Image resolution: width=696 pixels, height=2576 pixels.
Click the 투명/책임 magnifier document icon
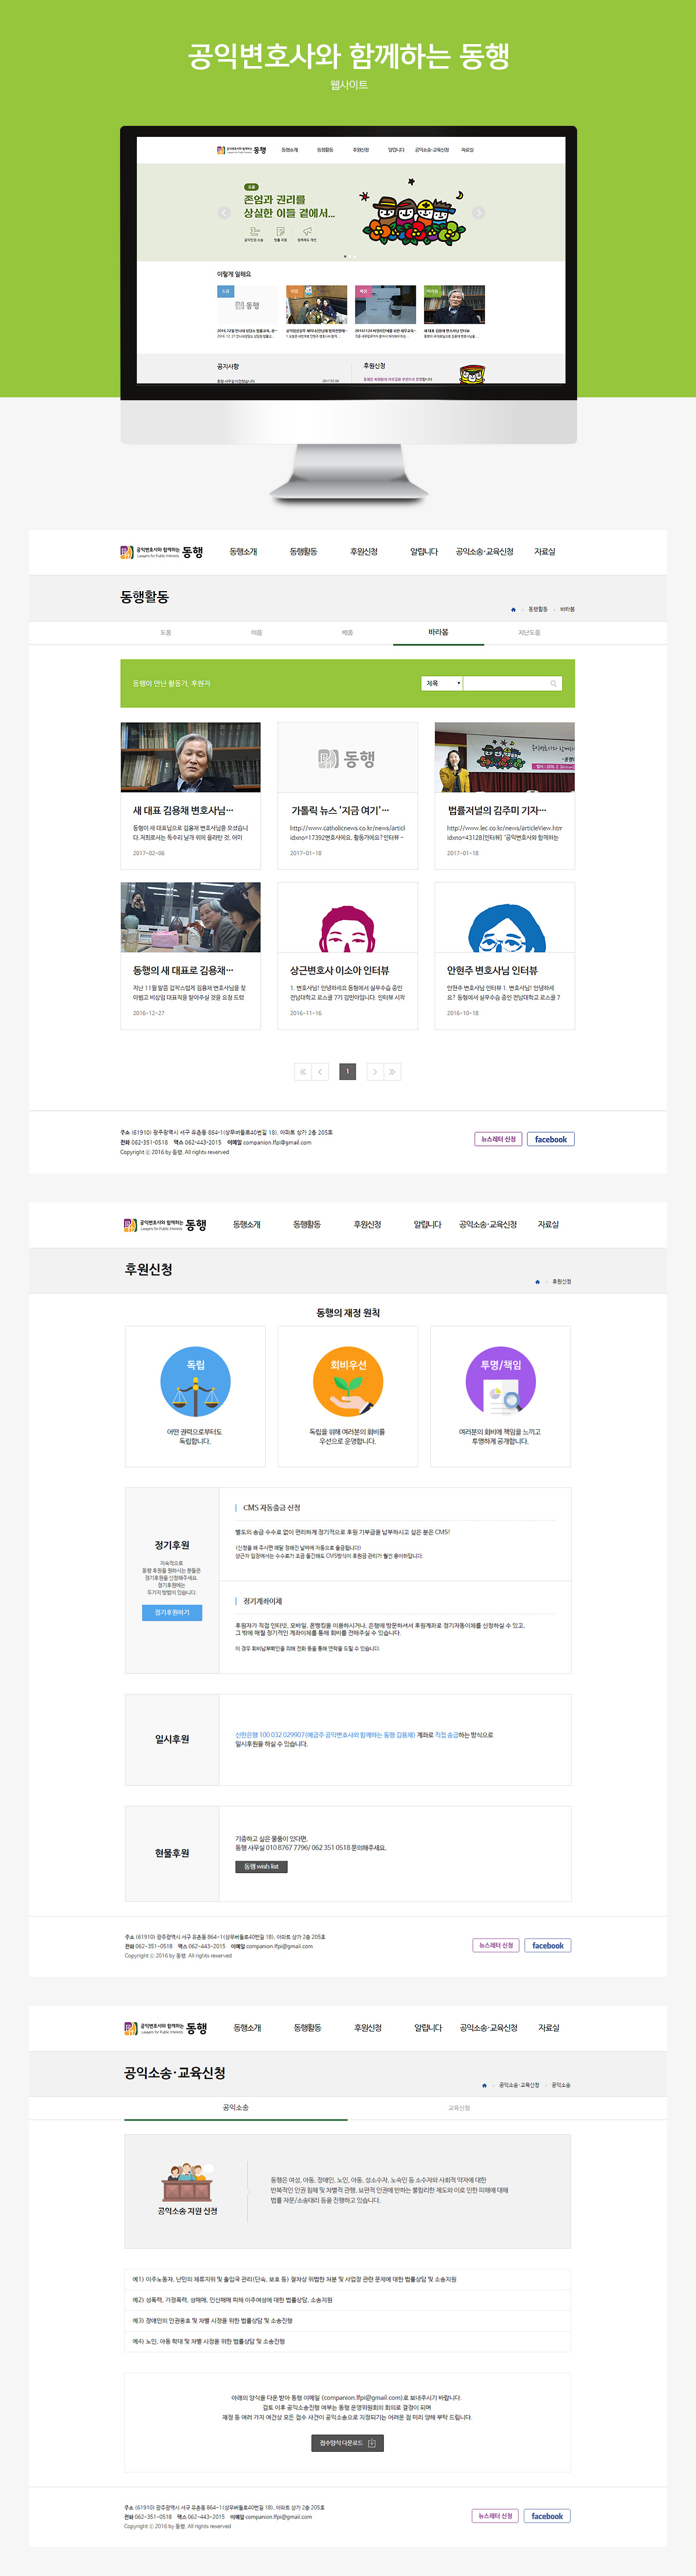(501, 1382)
